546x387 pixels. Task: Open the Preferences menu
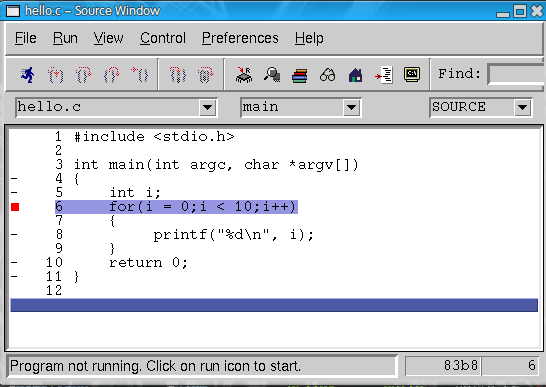pyautogui.click(x=240, y=38)
